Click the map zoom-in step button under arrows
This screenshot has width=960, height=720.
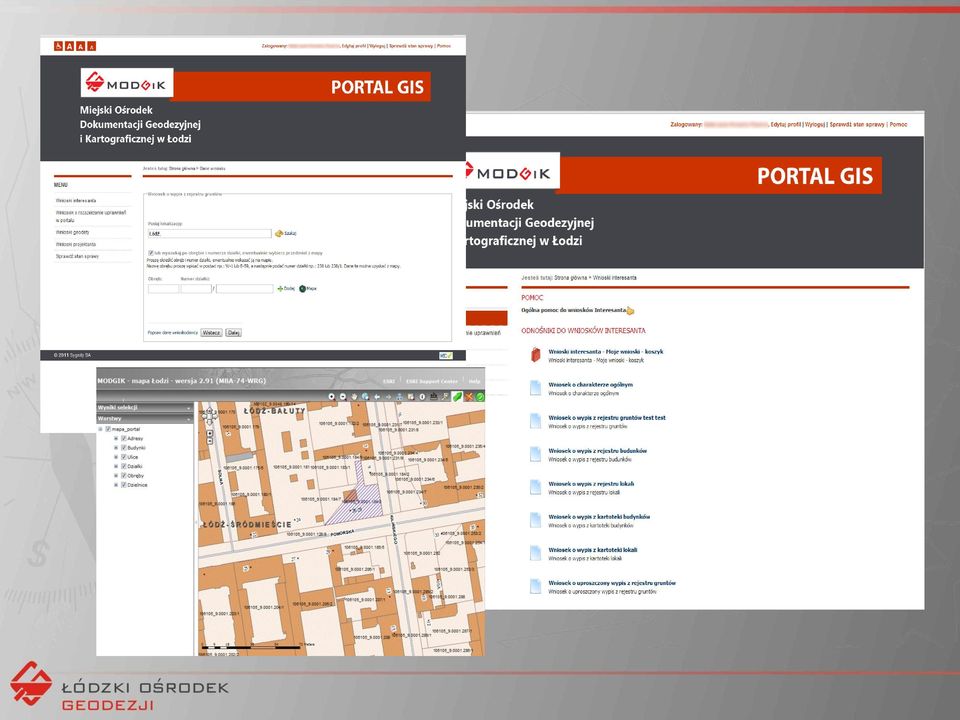209,433
